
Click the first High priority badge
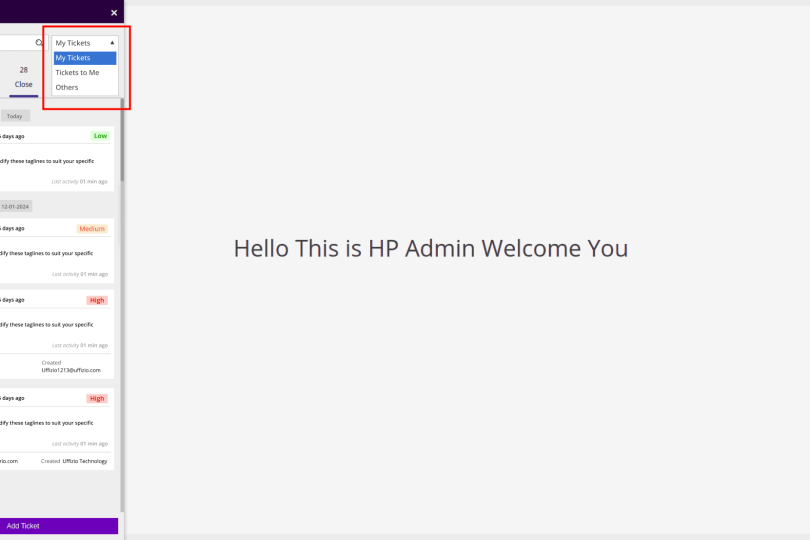click(97, 300)
